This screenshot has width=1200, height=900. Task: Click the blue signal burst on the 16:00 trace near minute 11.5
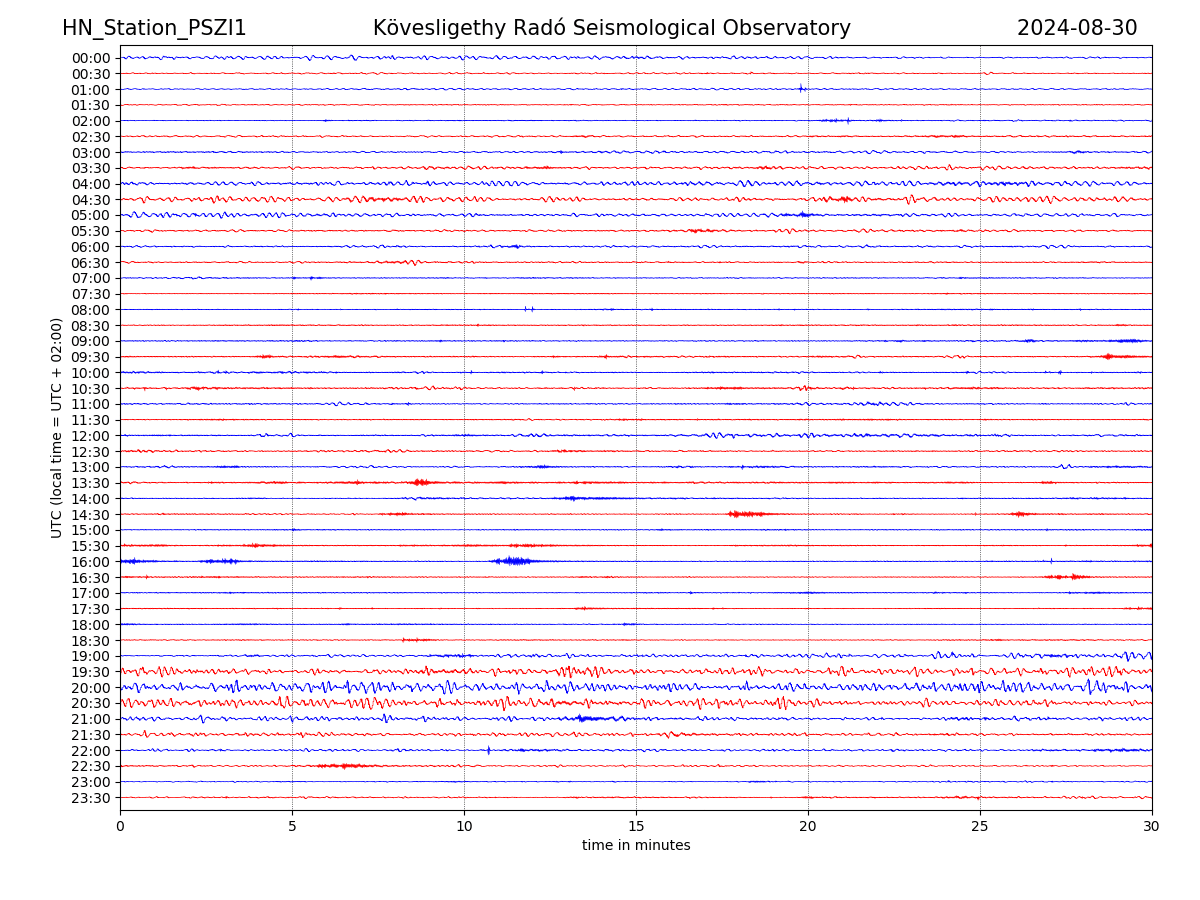pos(514,561)
